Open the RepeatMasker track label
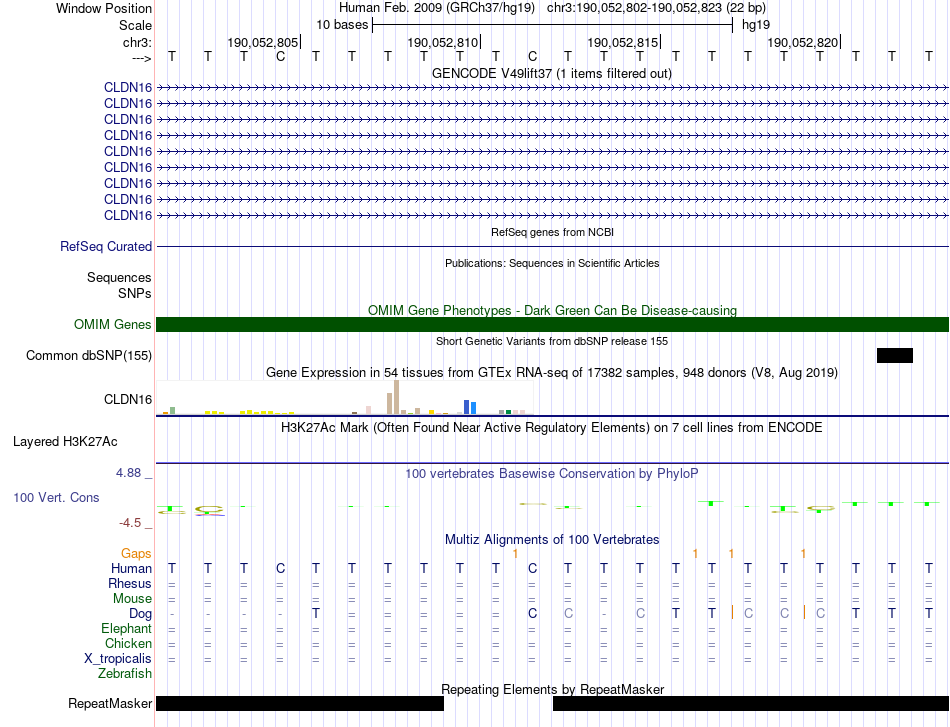Image resolution: width=950 pixels, height=727 pixels. 110,703
